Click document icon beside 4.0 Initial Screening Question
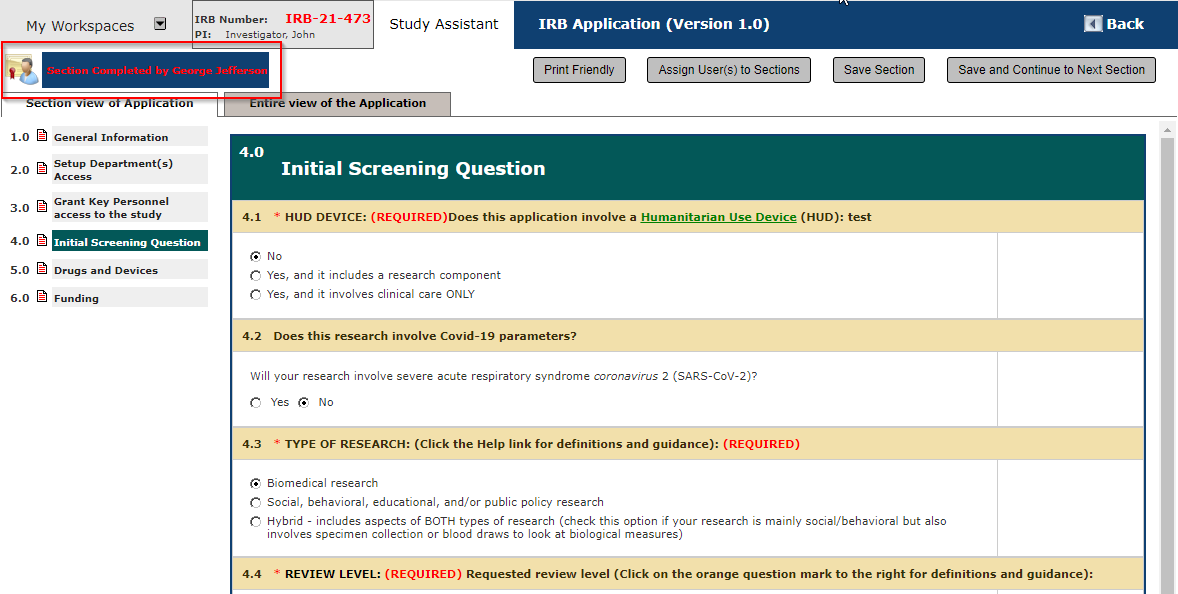This screenshot has width=1178, height=594. click(42, 241)
